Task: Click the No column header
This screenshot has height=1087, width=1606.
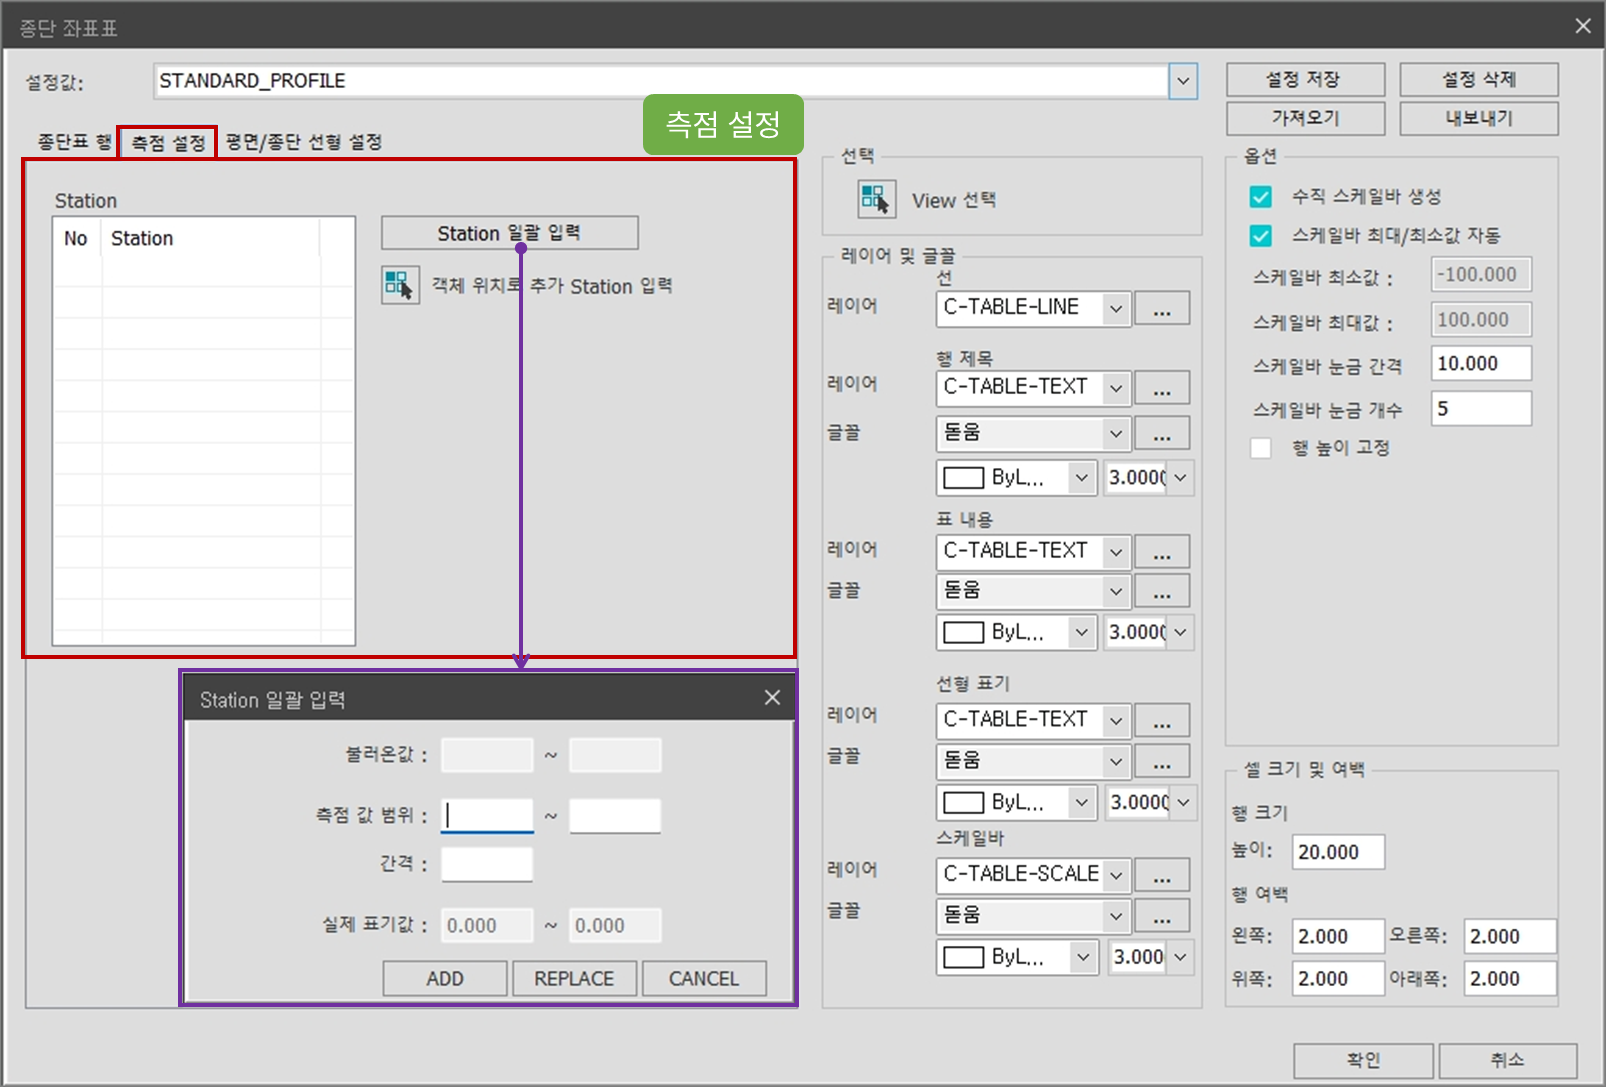Action: (x=76, y=238)
